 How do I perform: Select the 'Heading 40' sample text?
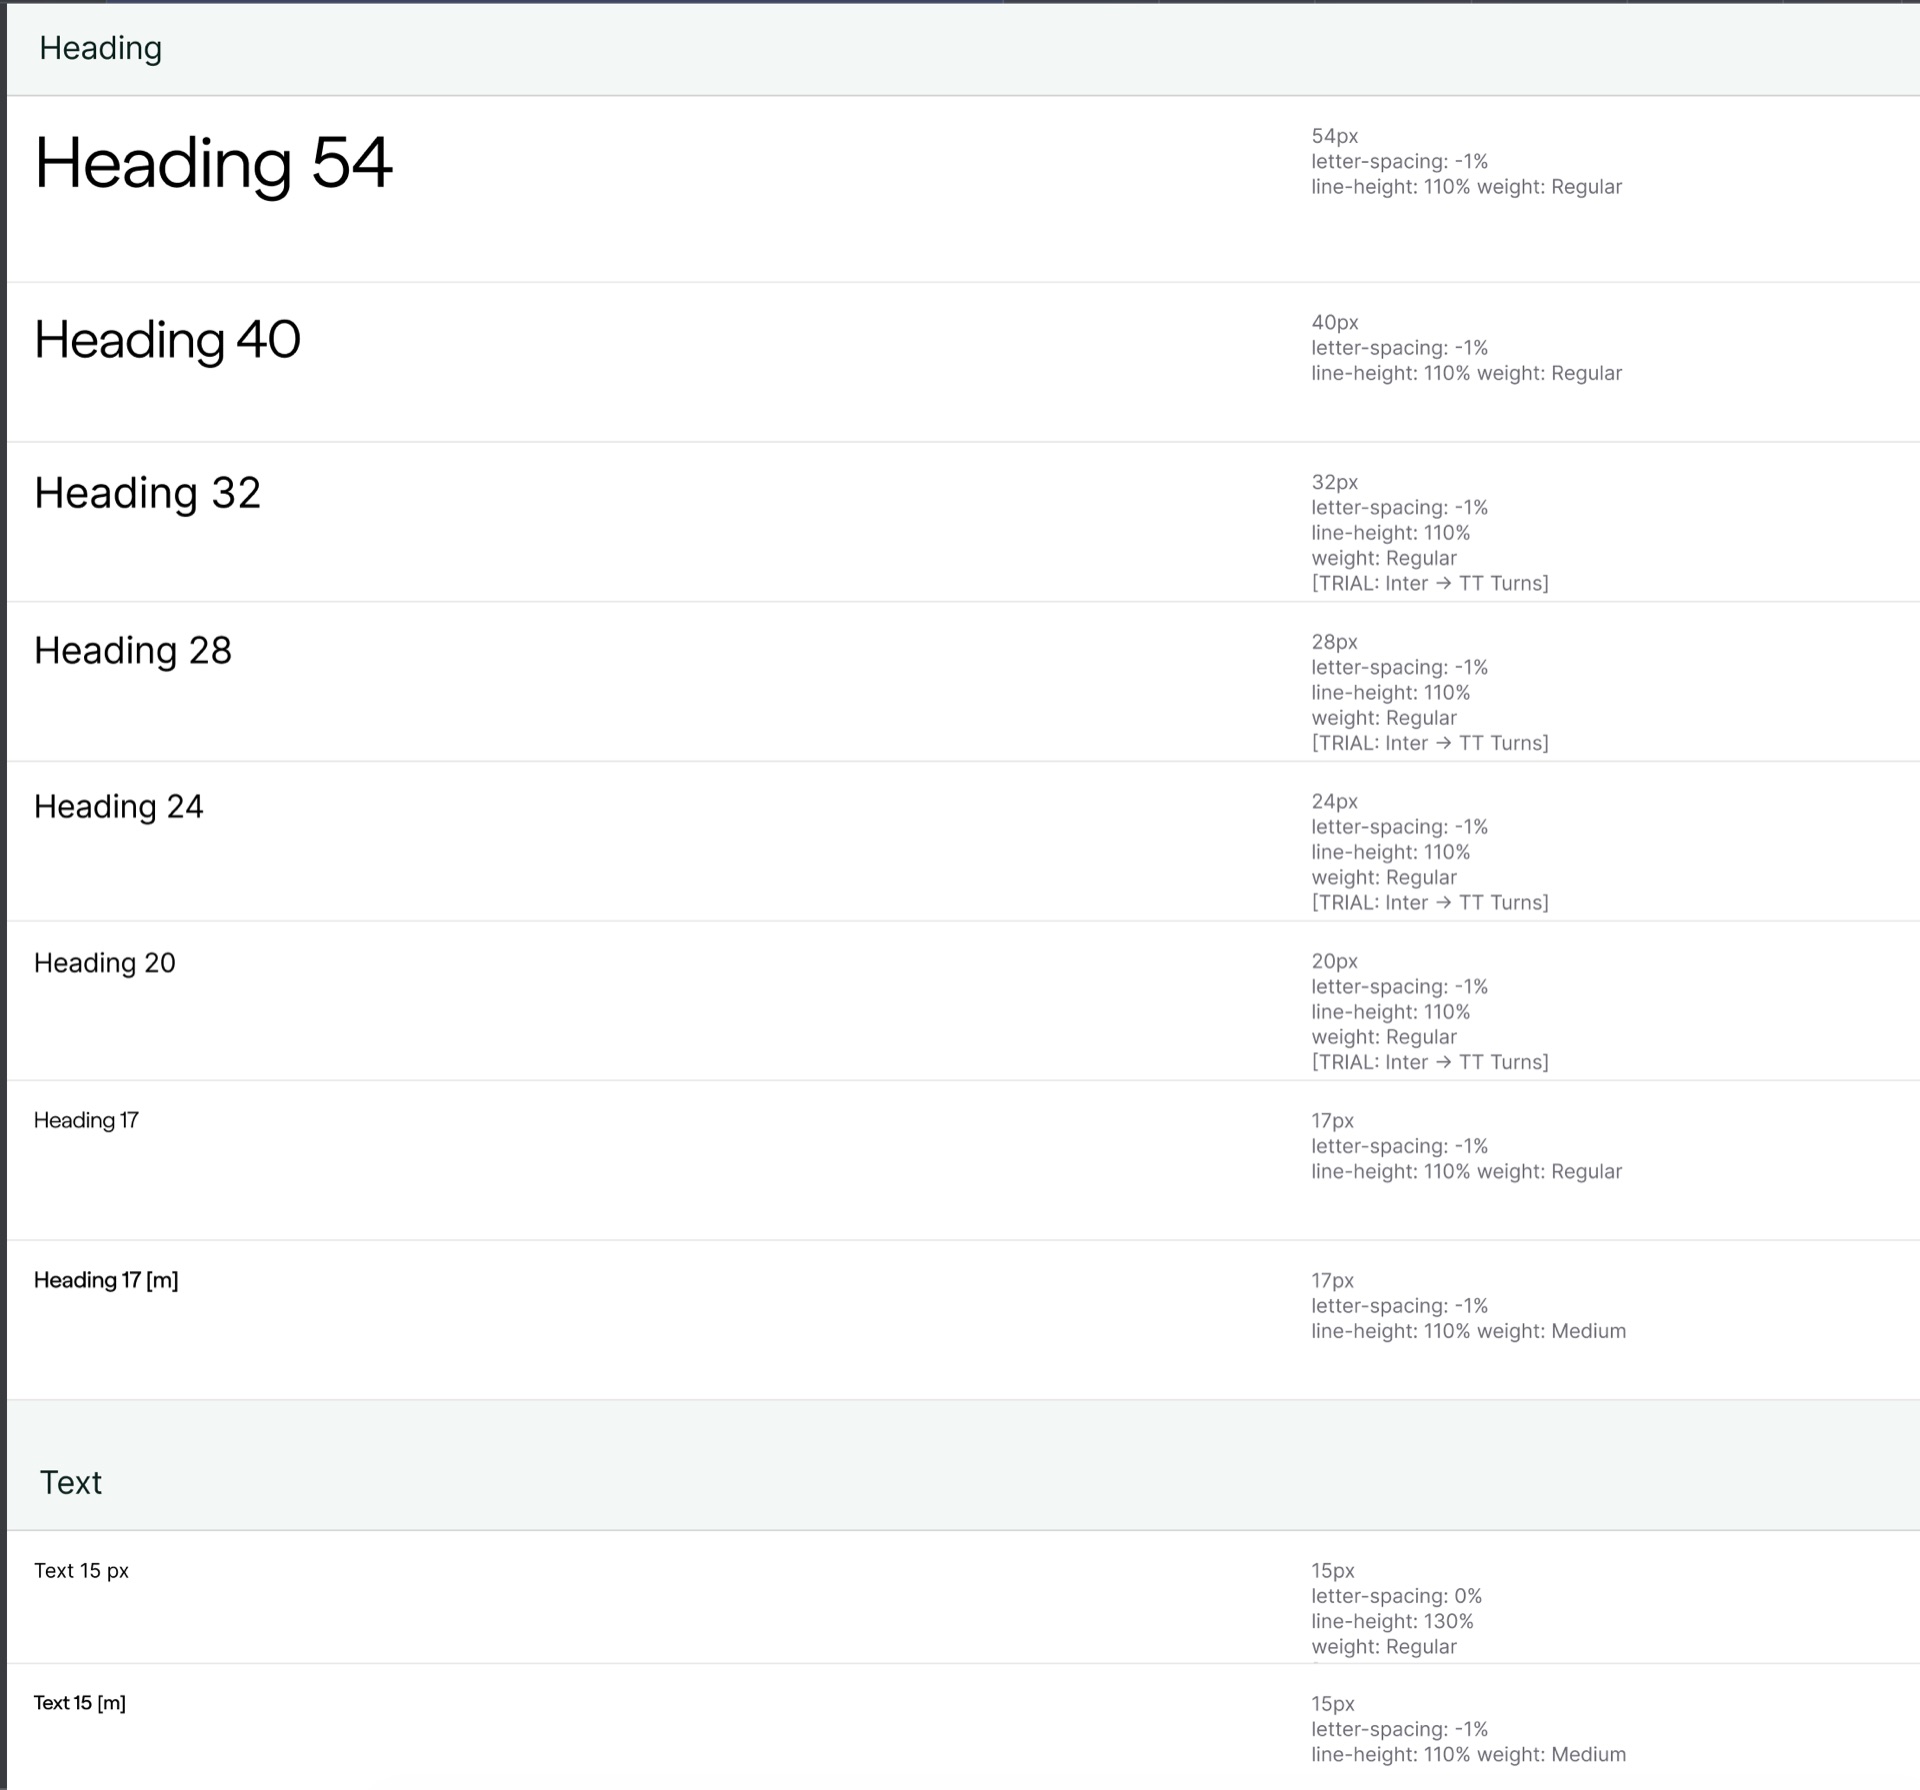[167, 340]
